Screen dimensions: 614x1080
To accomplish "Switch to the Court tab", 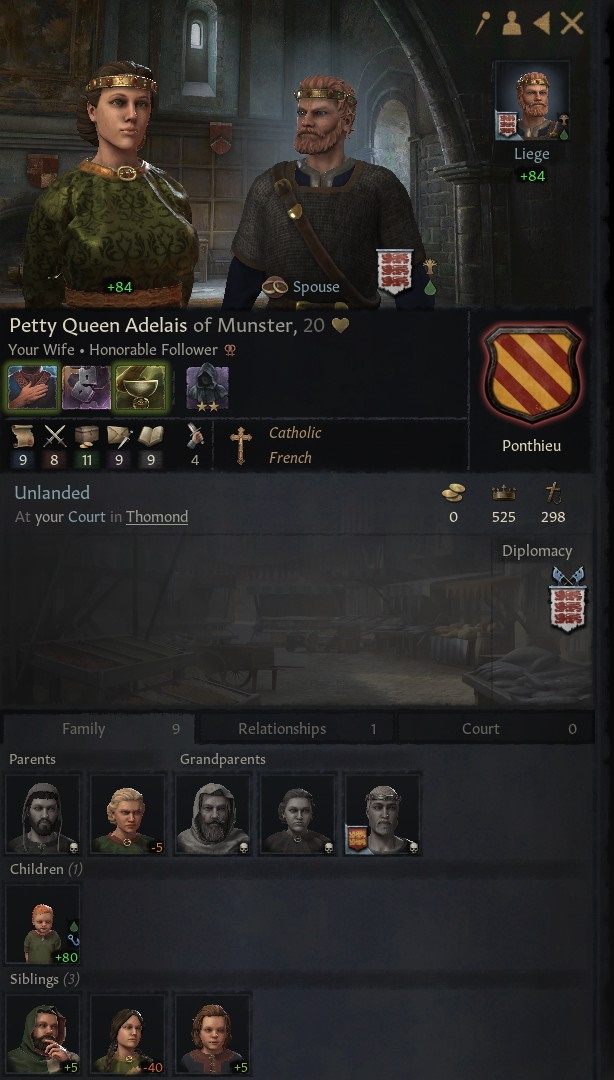I will (x=496, y=729).
